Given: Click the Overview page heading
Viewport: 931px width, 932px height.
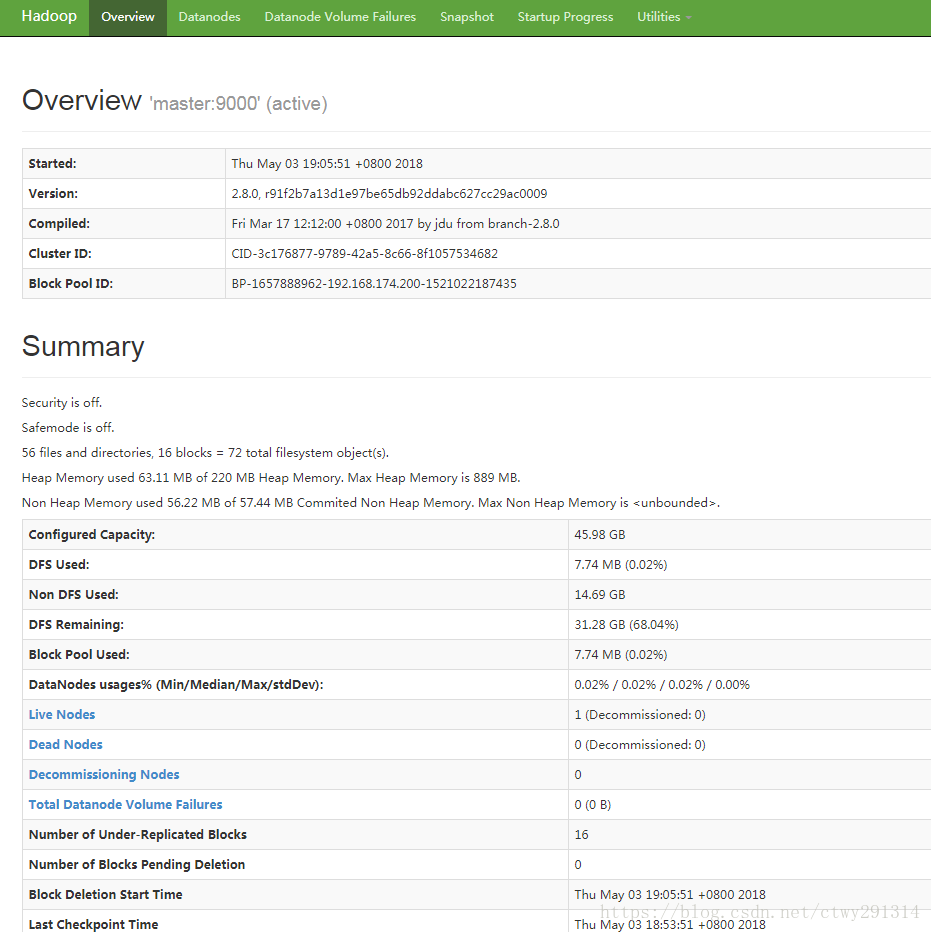Looking at the screenshot, I should [x=82, y=100].
